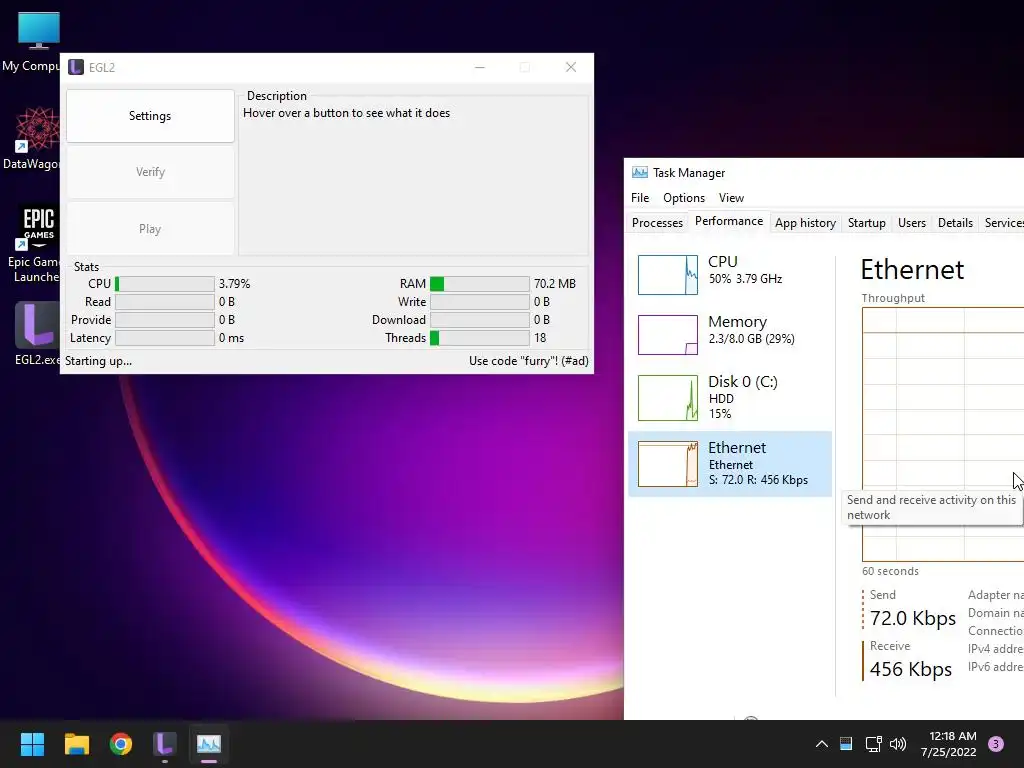The width and height of the screenshot is (1024, 768).
Task: Click the EGL2 taskbar icon
Action: (165, 744)
